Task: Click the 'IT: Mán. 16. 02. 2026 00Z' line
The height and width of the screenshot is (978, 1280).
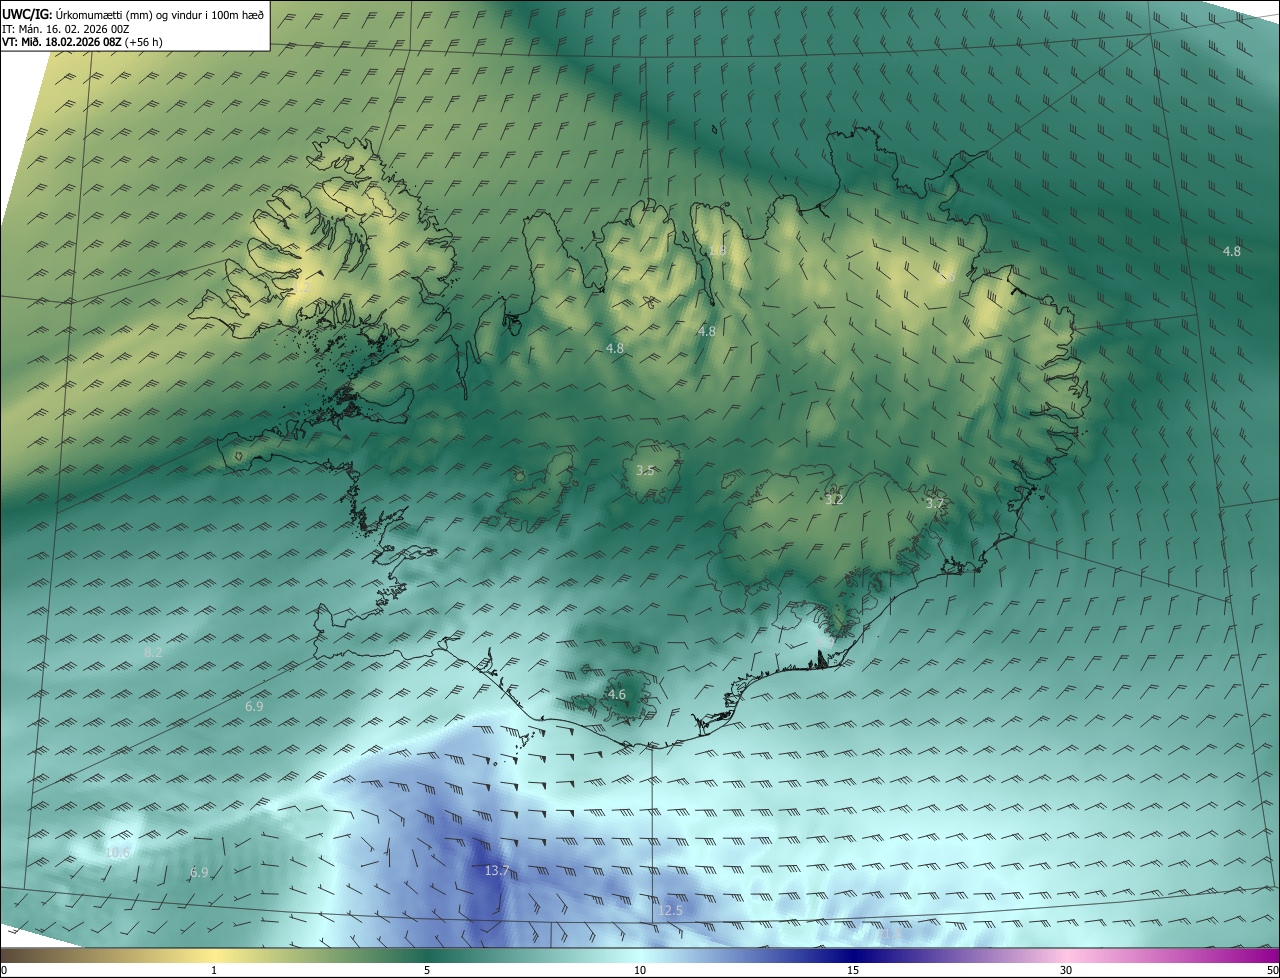Action: click(x=65, y=28)
